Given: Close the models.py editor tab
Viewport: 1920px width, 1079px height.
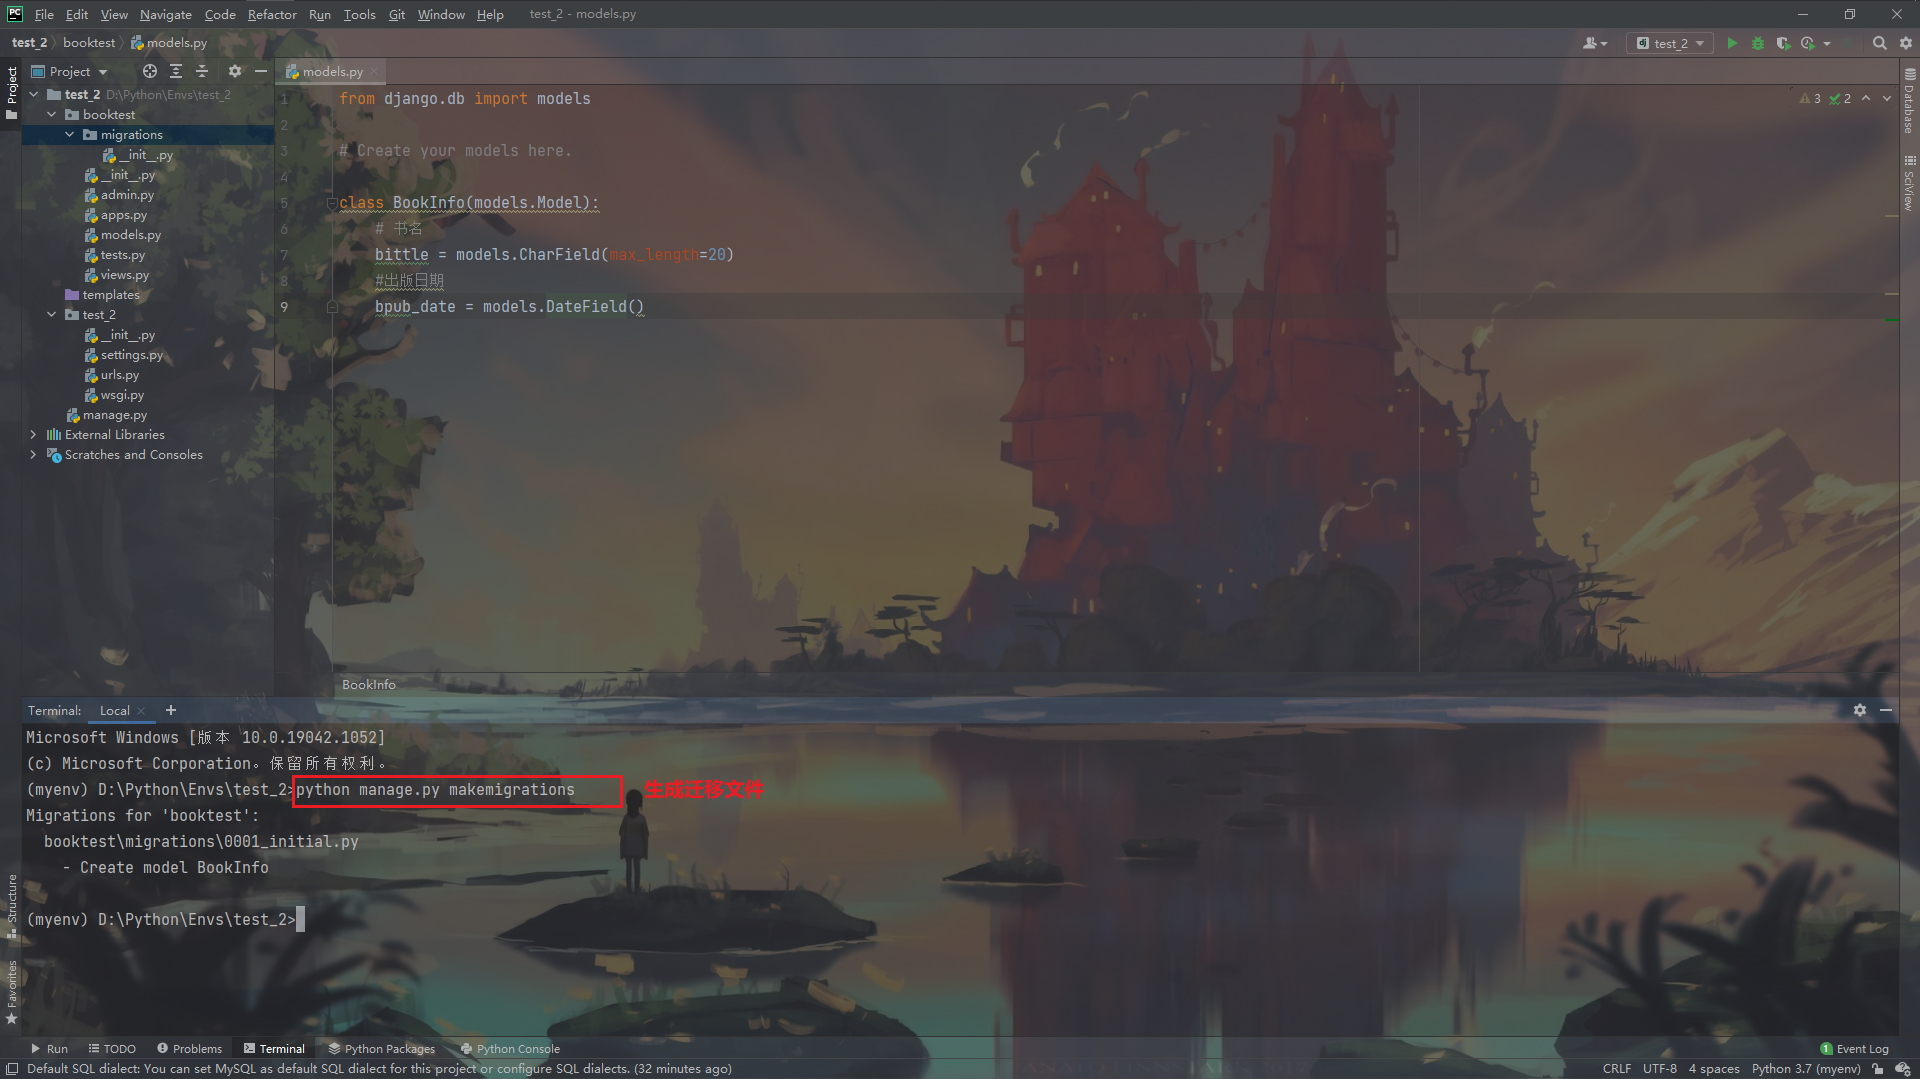Looking at the screenshot, I should (374, 71).
